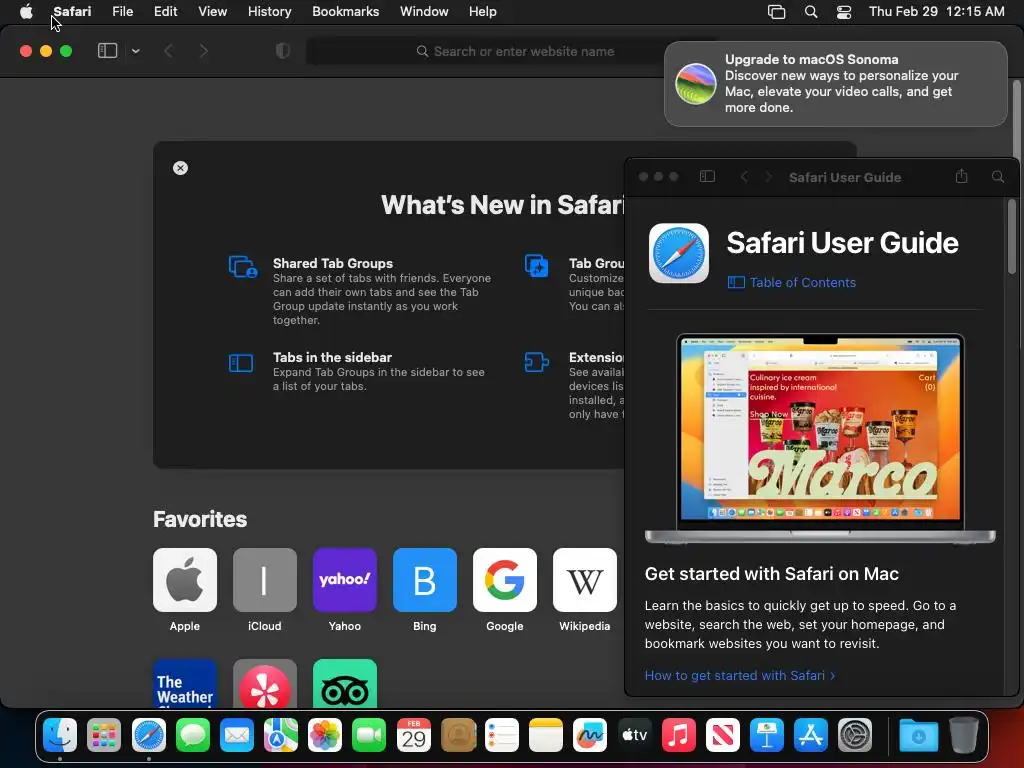Open Finder from the Dock
The image size is (1024, 768).
click(x=60, y=735)
